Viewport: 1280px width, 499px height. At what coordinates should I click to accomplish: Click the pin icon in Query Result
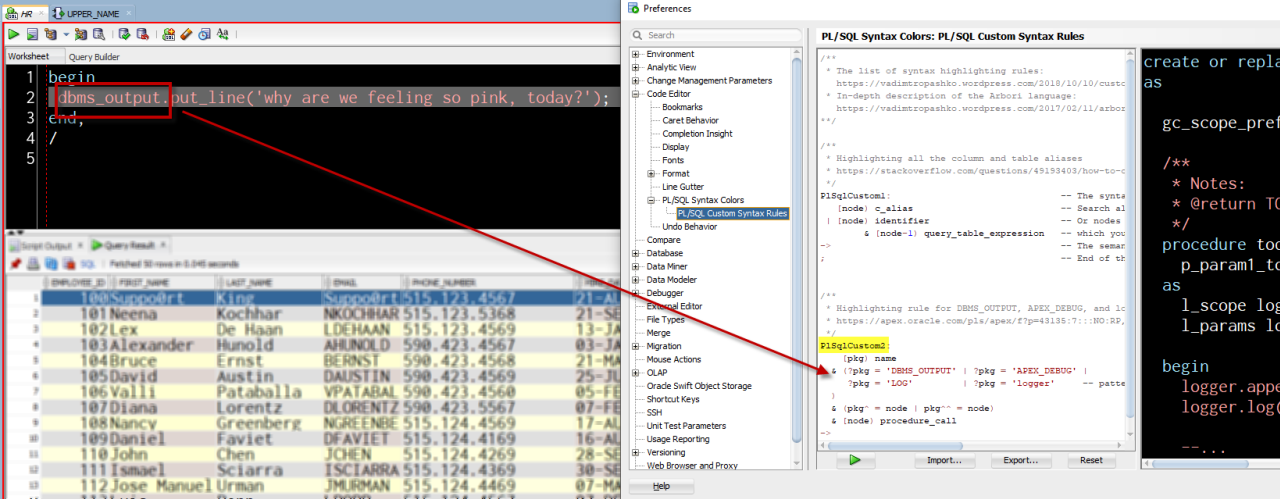16,264
